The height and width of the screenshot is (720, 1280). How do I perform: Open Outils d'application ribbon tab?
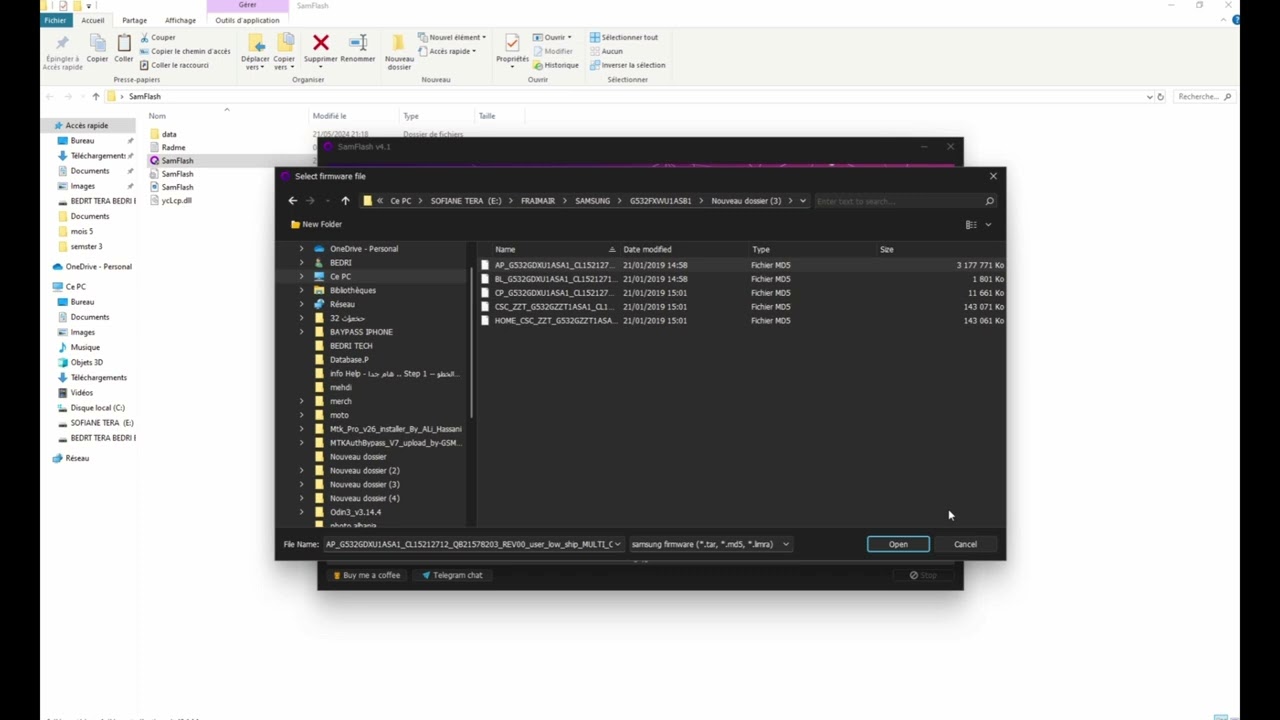click(x=247, y=20)
